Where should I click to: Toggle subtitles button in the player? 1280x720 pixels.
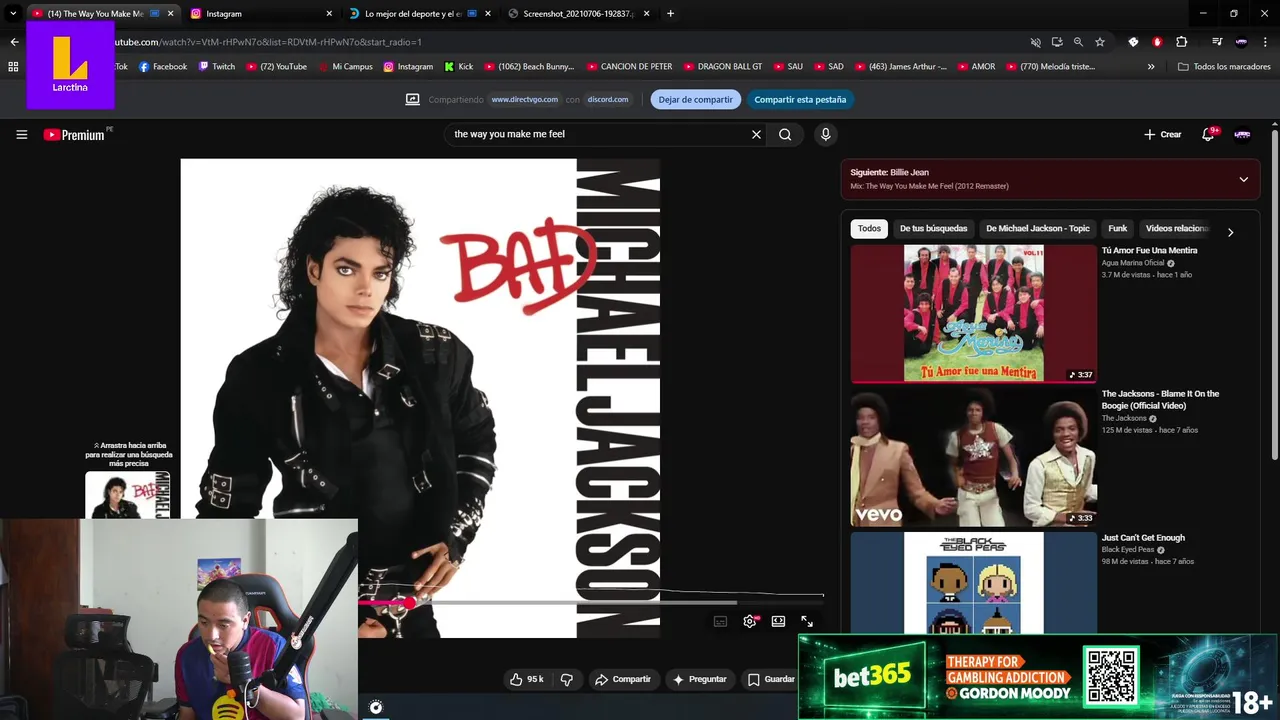coord(720,621)
